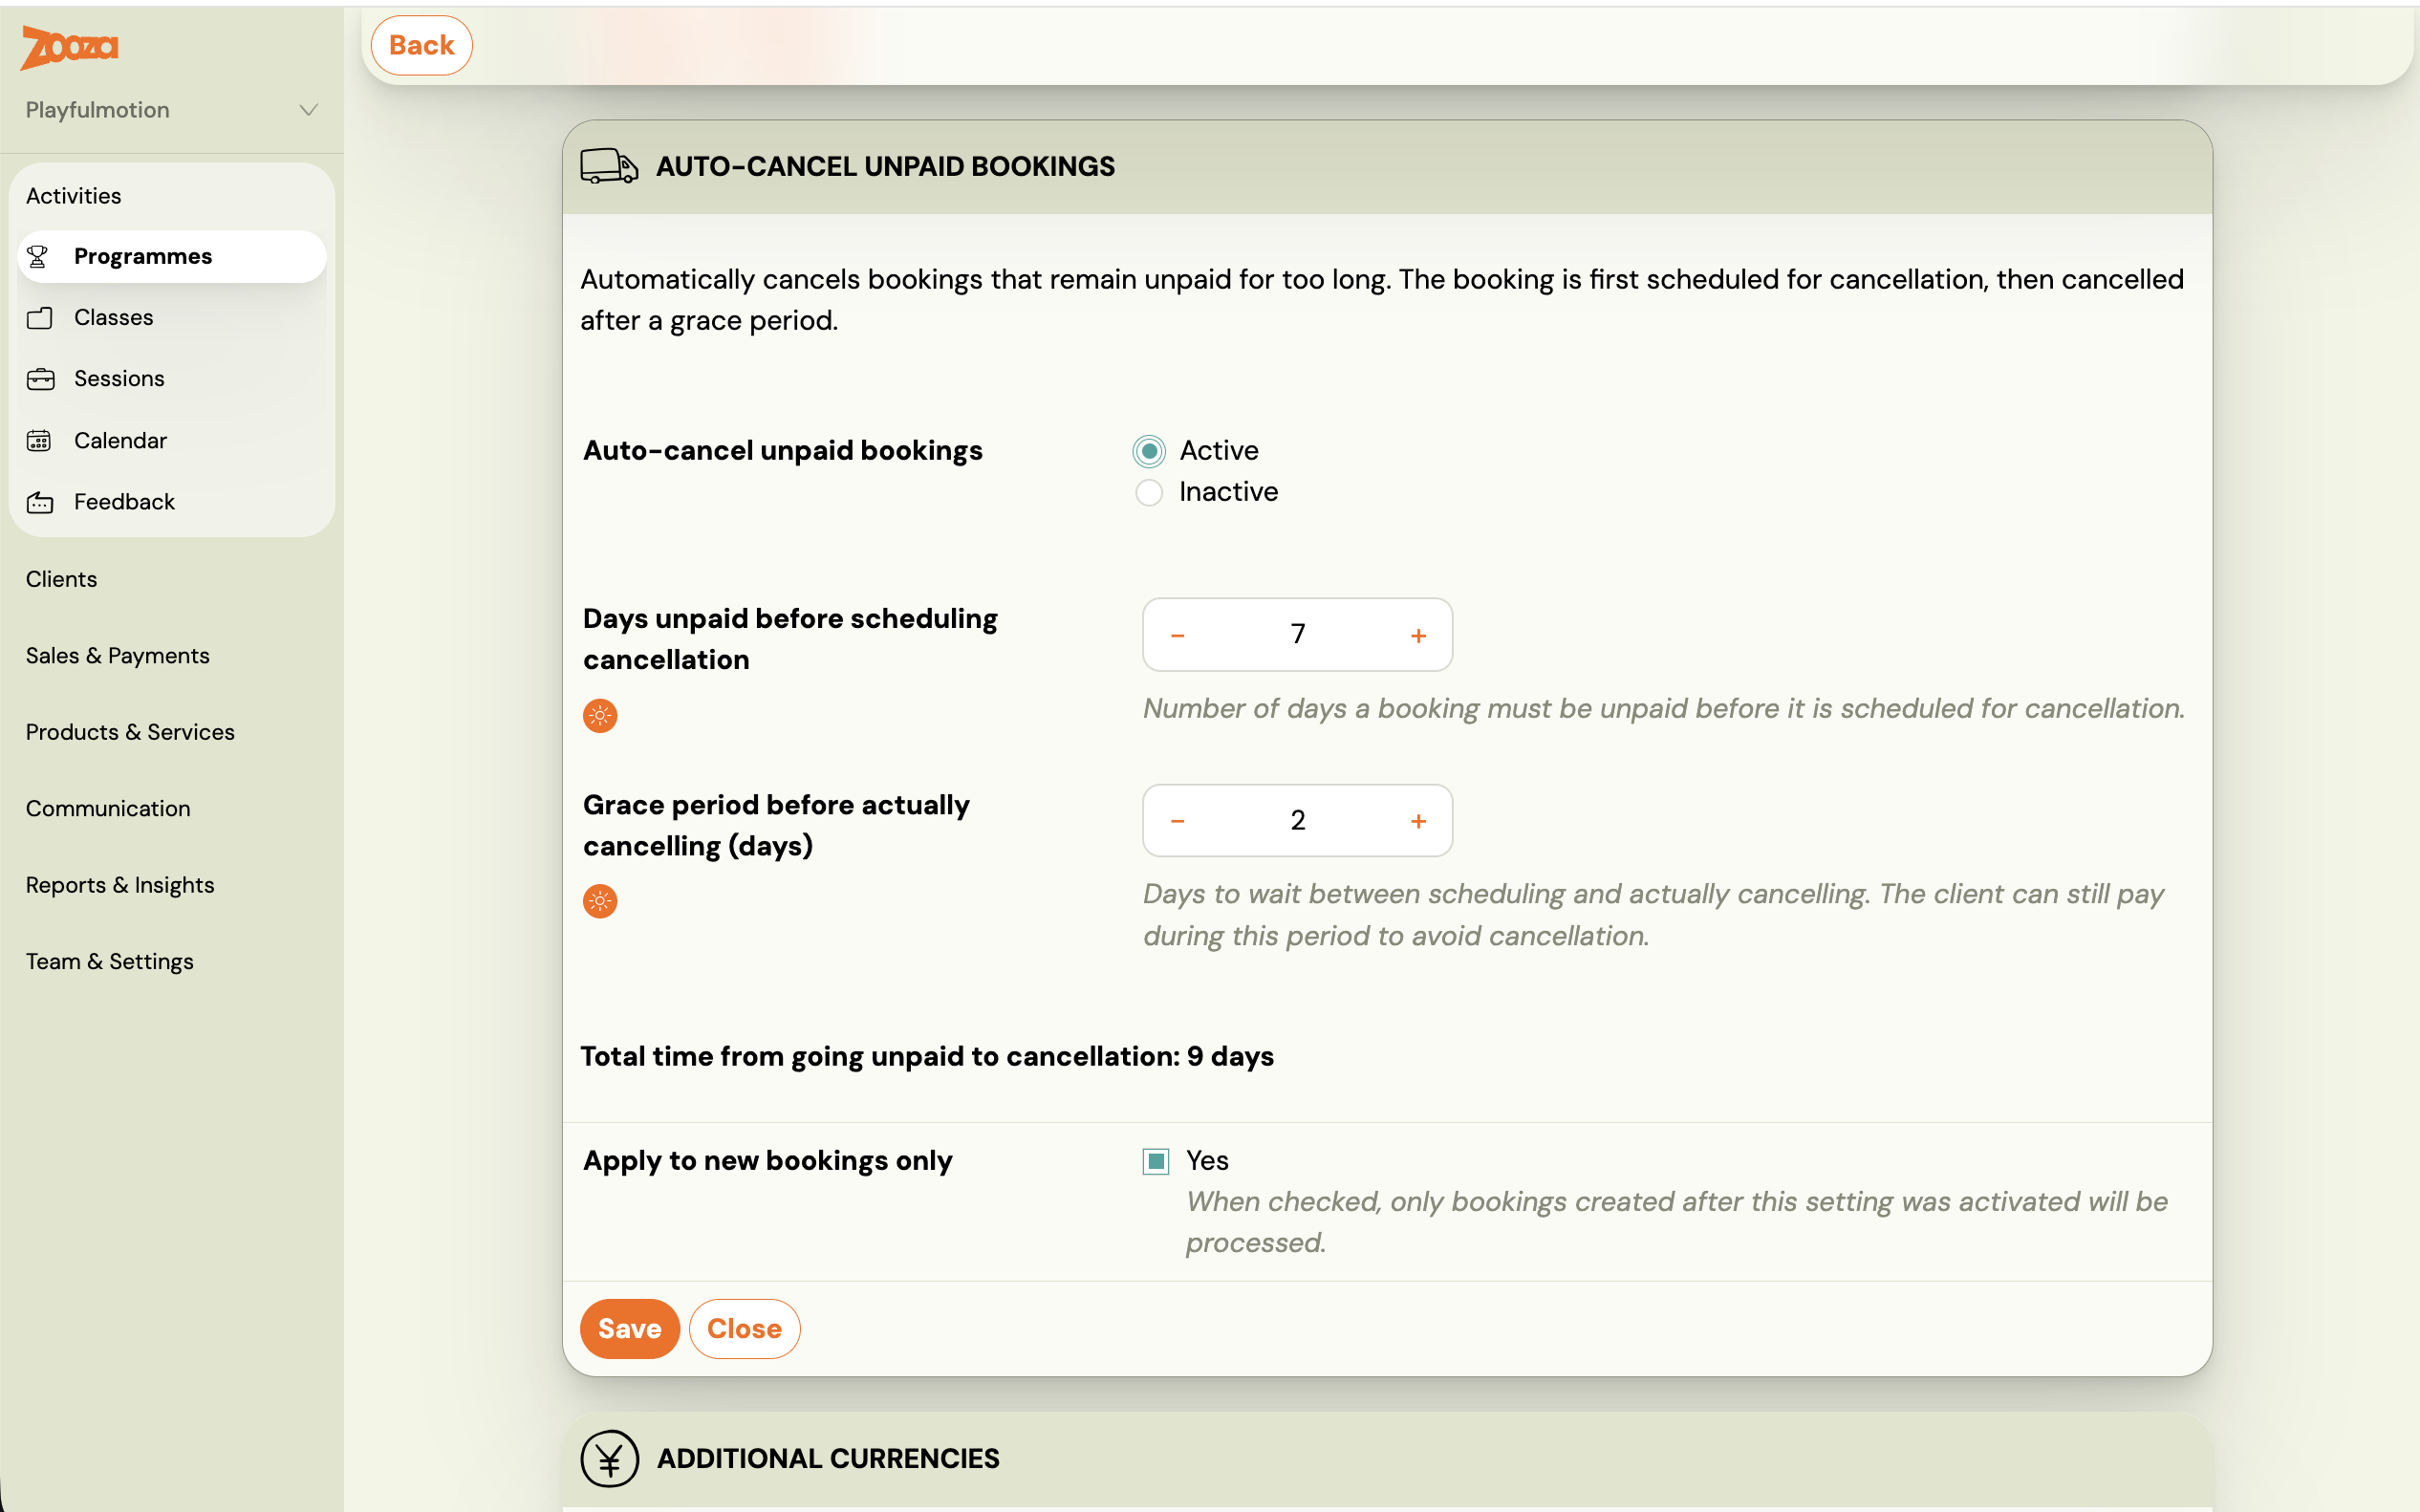Select the Active radio option

[1149, 451]
